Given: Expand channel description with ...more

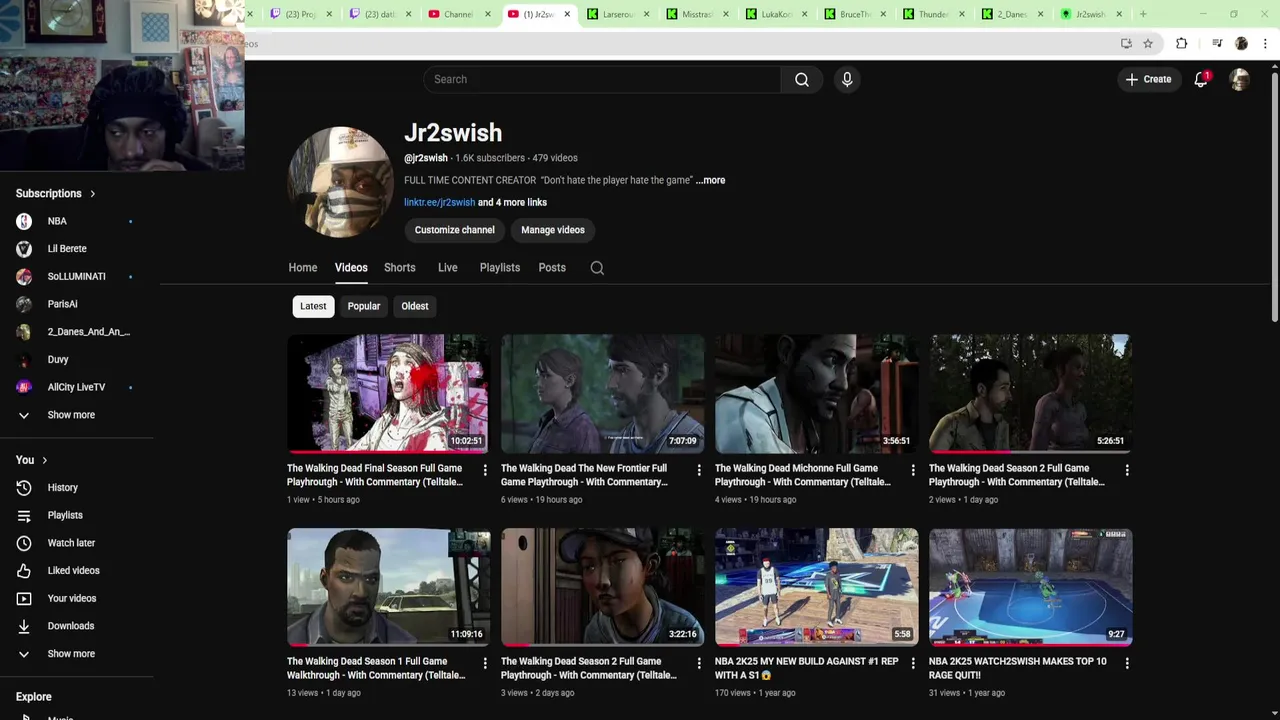Looking at the screenshot, I should [710, 180].
